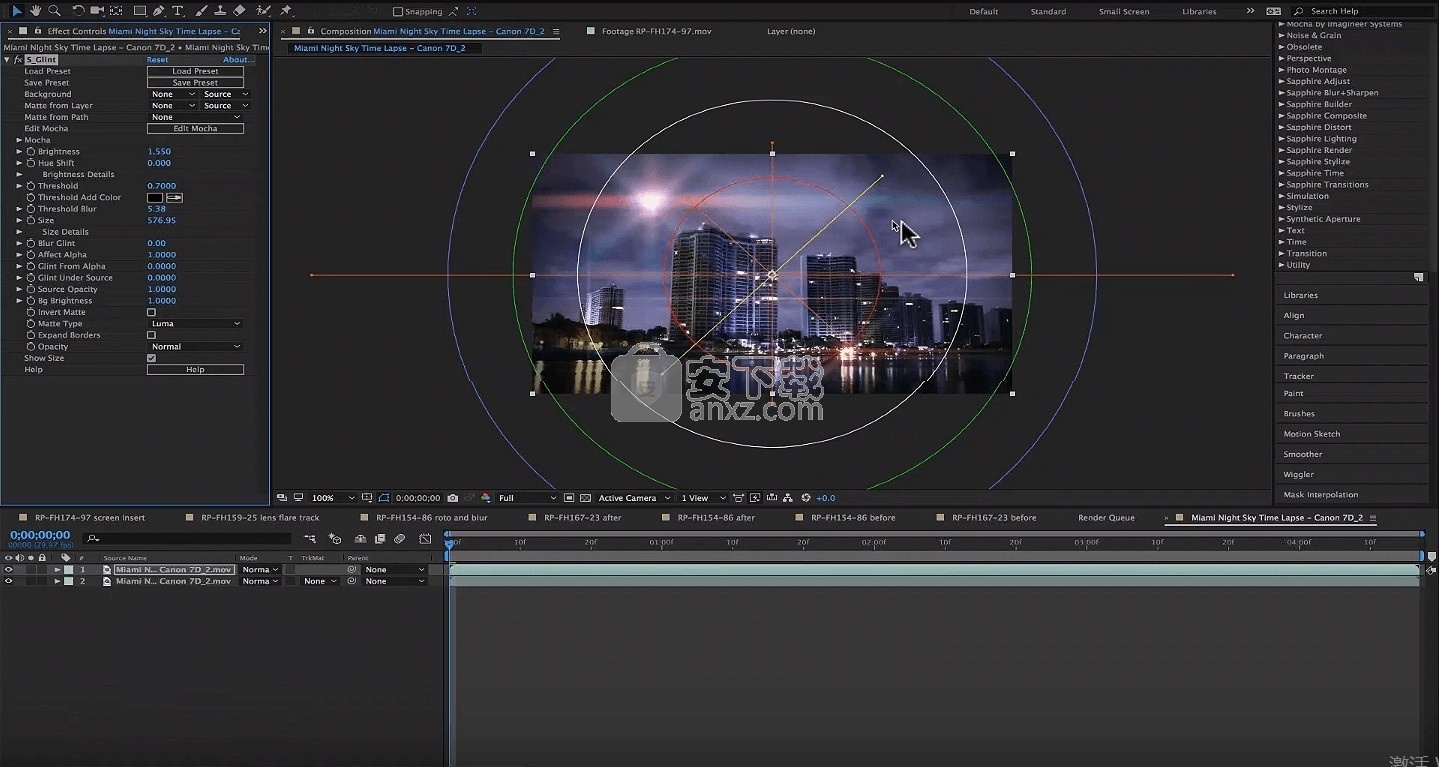This screenshot has width=1439, height=767.
Task: Click the composition mini-flowchart icon in timeline
Action: pos(309,539)
